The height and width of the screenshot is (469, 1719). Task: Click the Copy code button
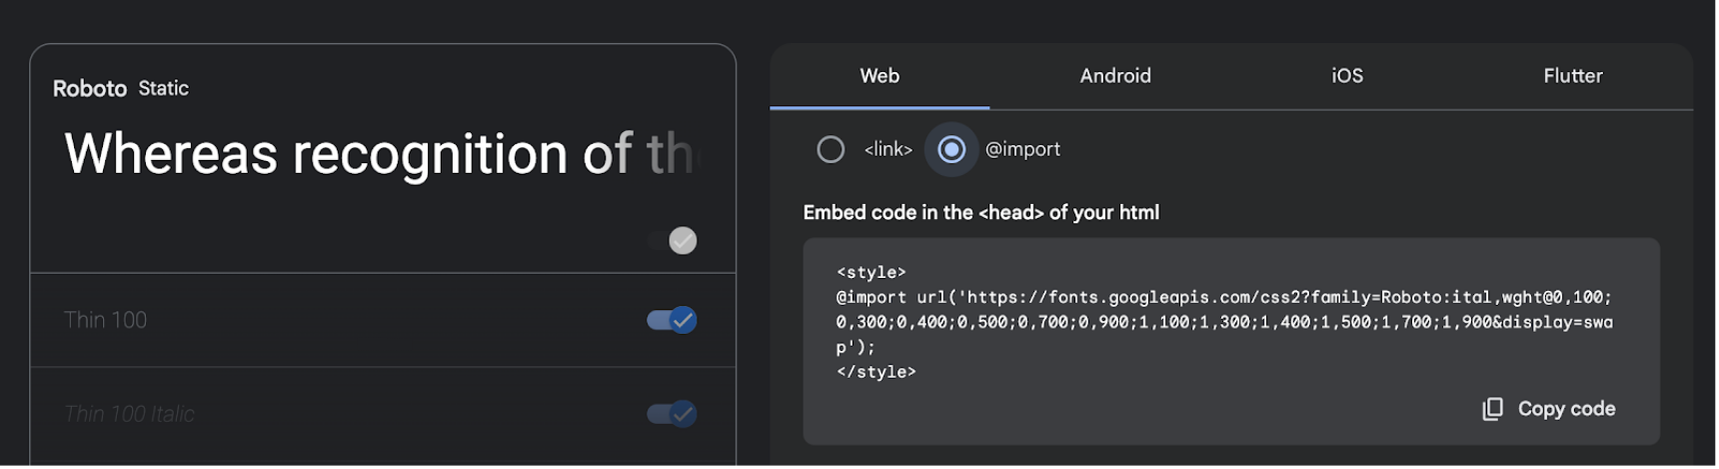[x=1549, y=409]
